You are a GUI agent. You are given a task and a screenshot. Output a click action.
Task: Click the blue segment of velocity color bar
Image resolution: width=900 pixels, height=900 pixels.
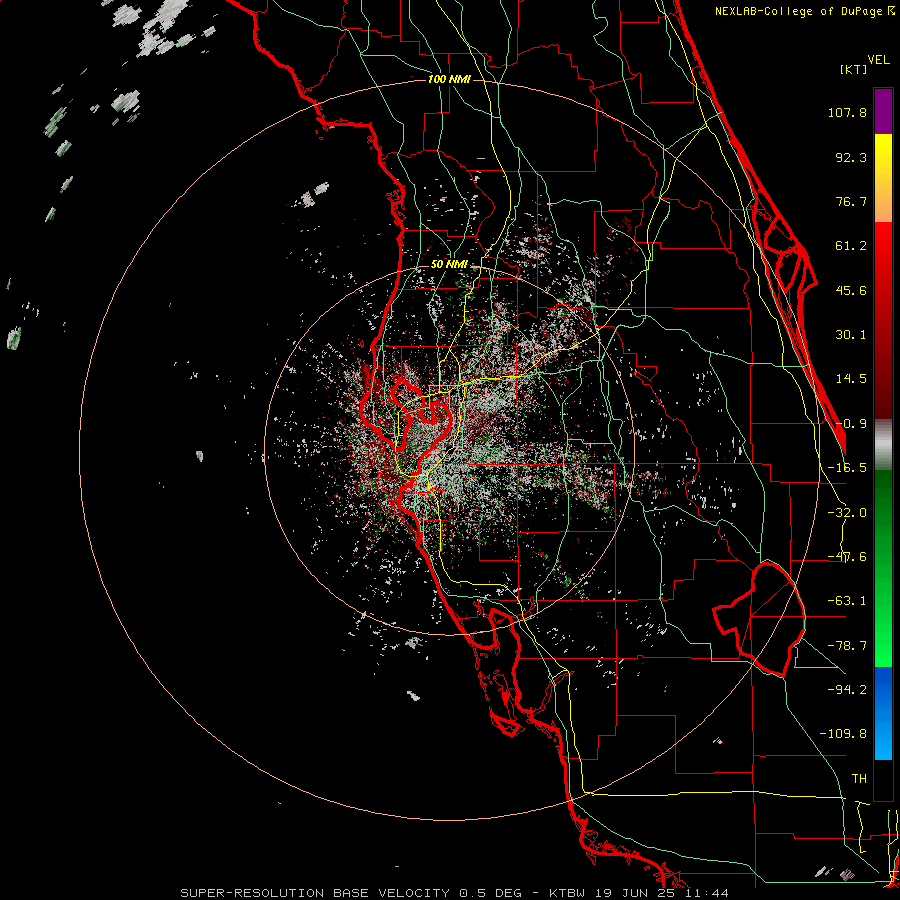pos(883,713)
